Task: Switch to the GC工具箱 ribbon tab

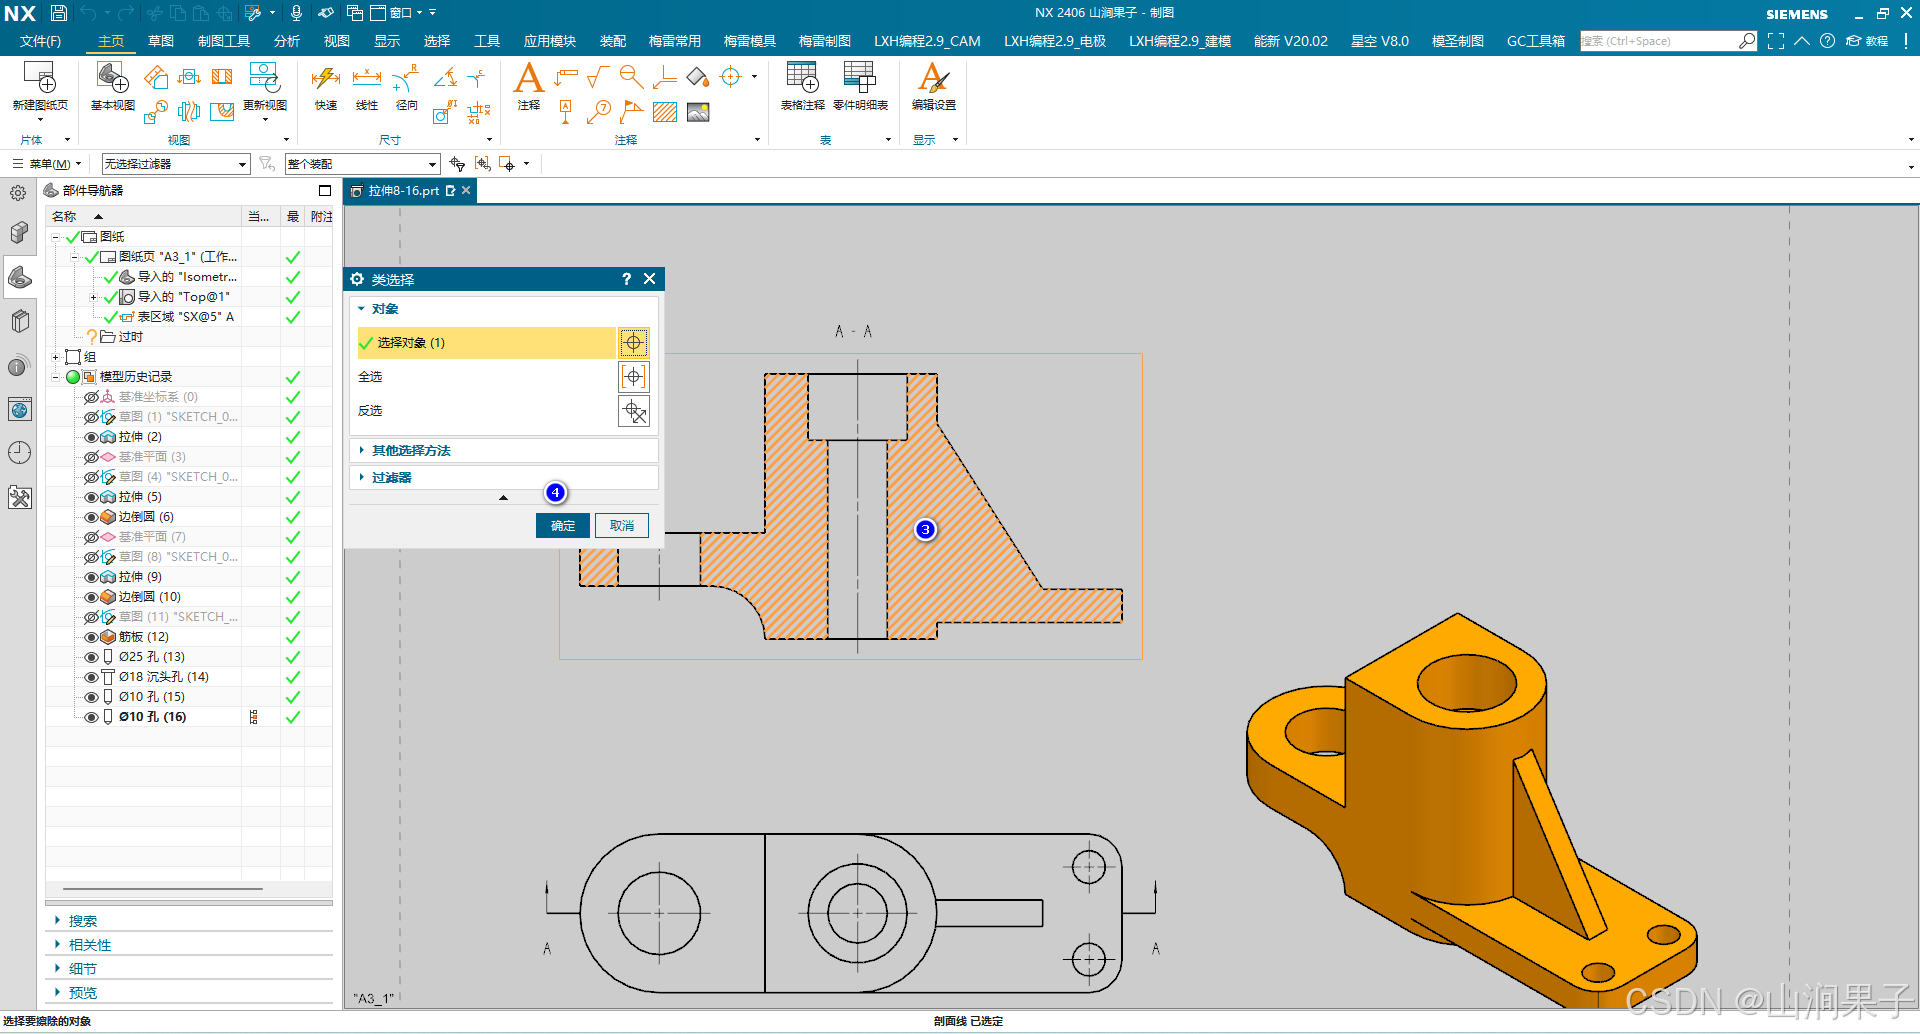Action: click(x=1536, y=41)
